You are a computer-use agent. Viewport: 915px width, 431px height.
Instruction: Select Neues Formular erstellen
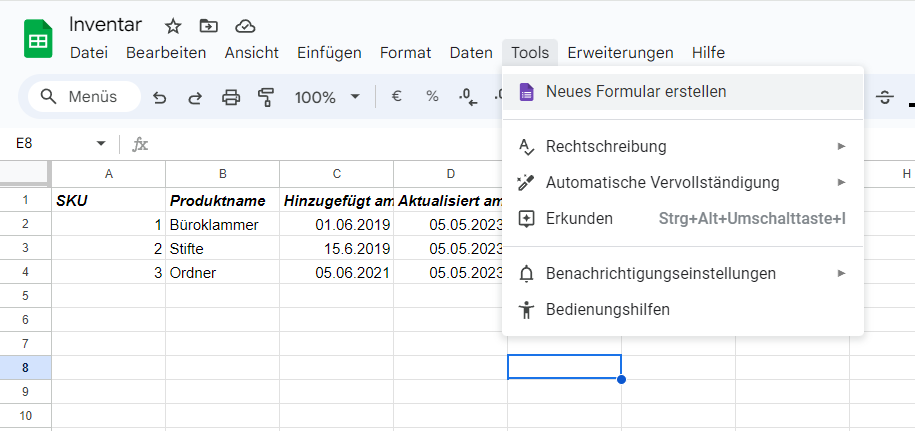[636, 92]
